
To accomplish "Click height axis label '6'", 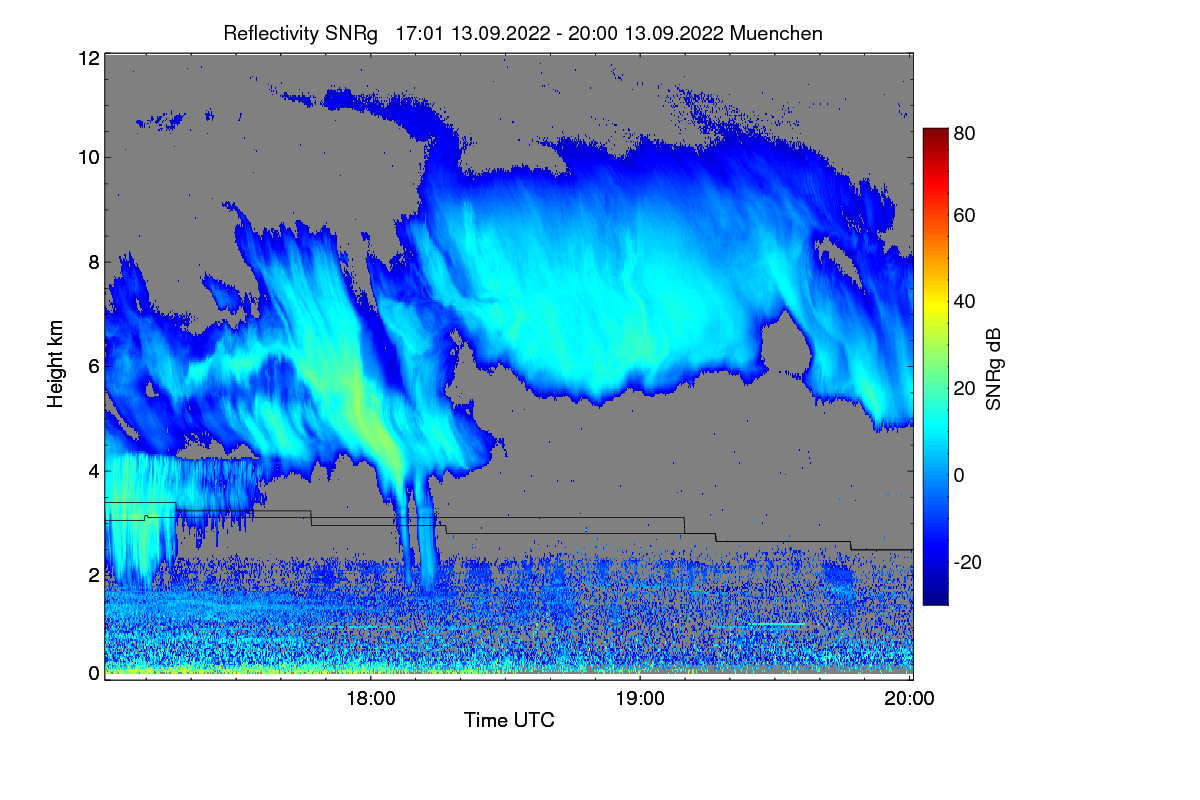I will 94,366.
